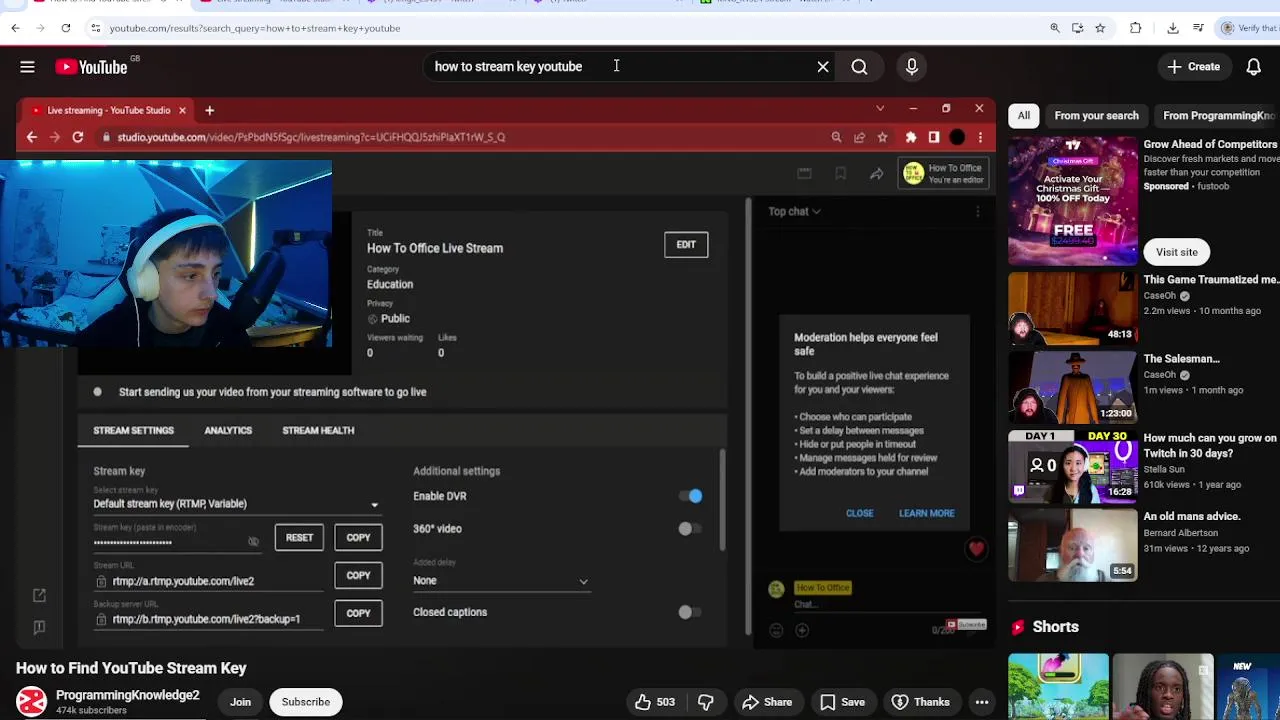Click Join for the channel
This screenshot has width=1280, height=720.
click(240, 702)
